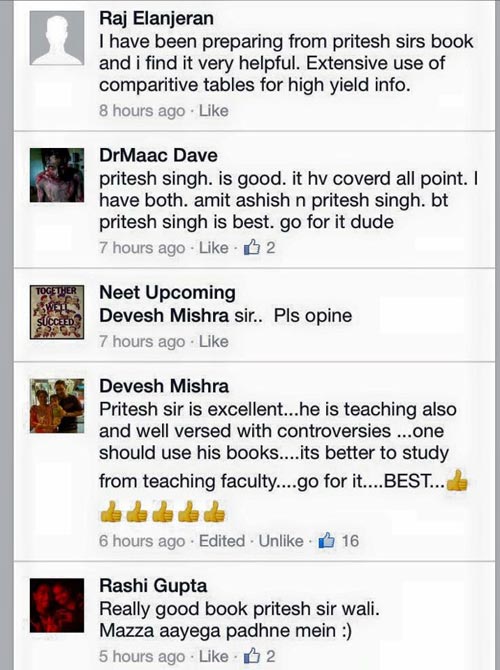This screenshot has height=670, width=500.
Task: Open DrMaac Dave's profile picture
Action: point(57,175)
